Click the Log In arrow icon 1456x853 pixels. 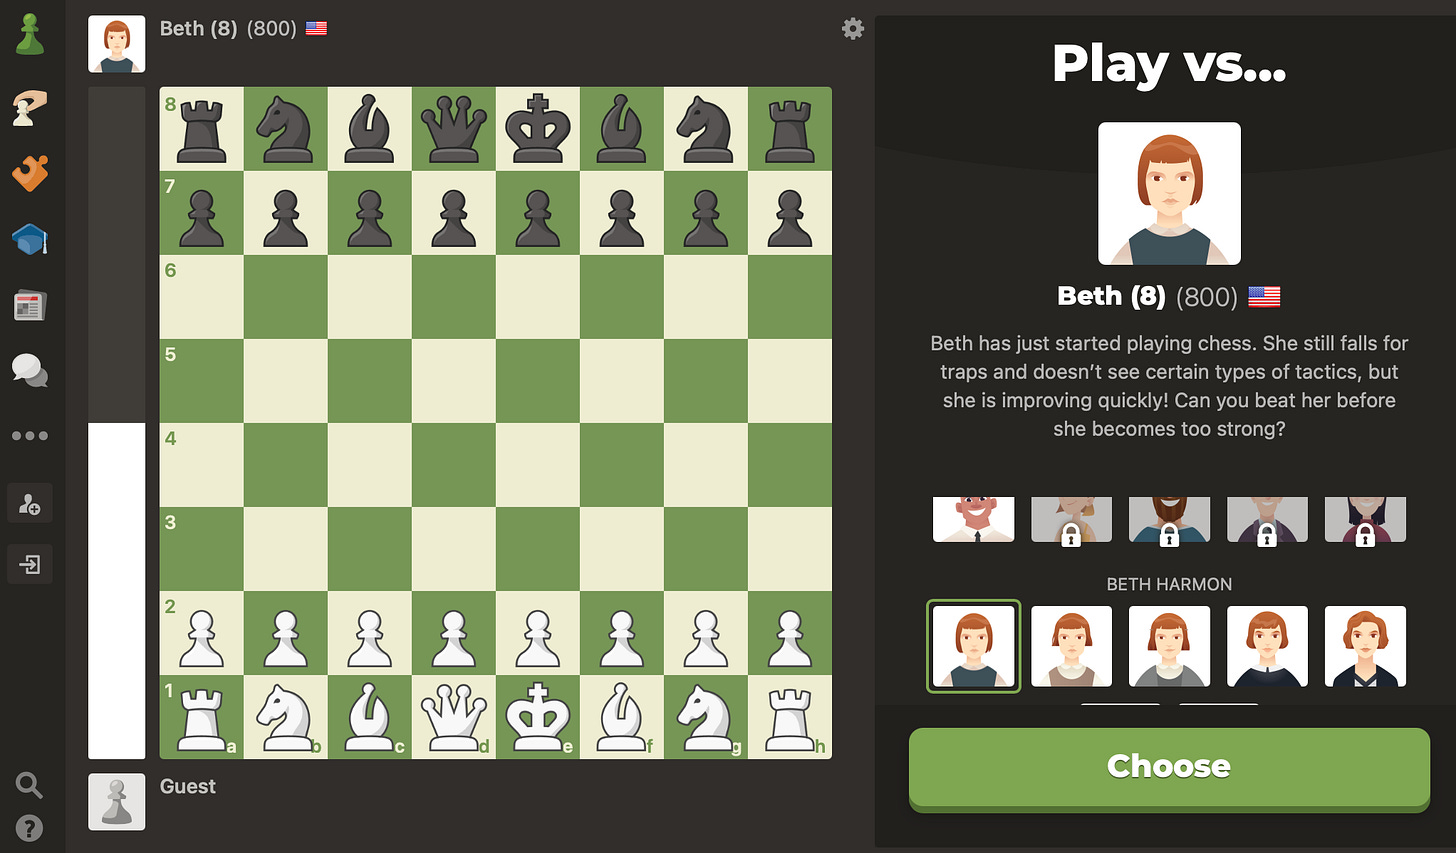click(30, 564)
